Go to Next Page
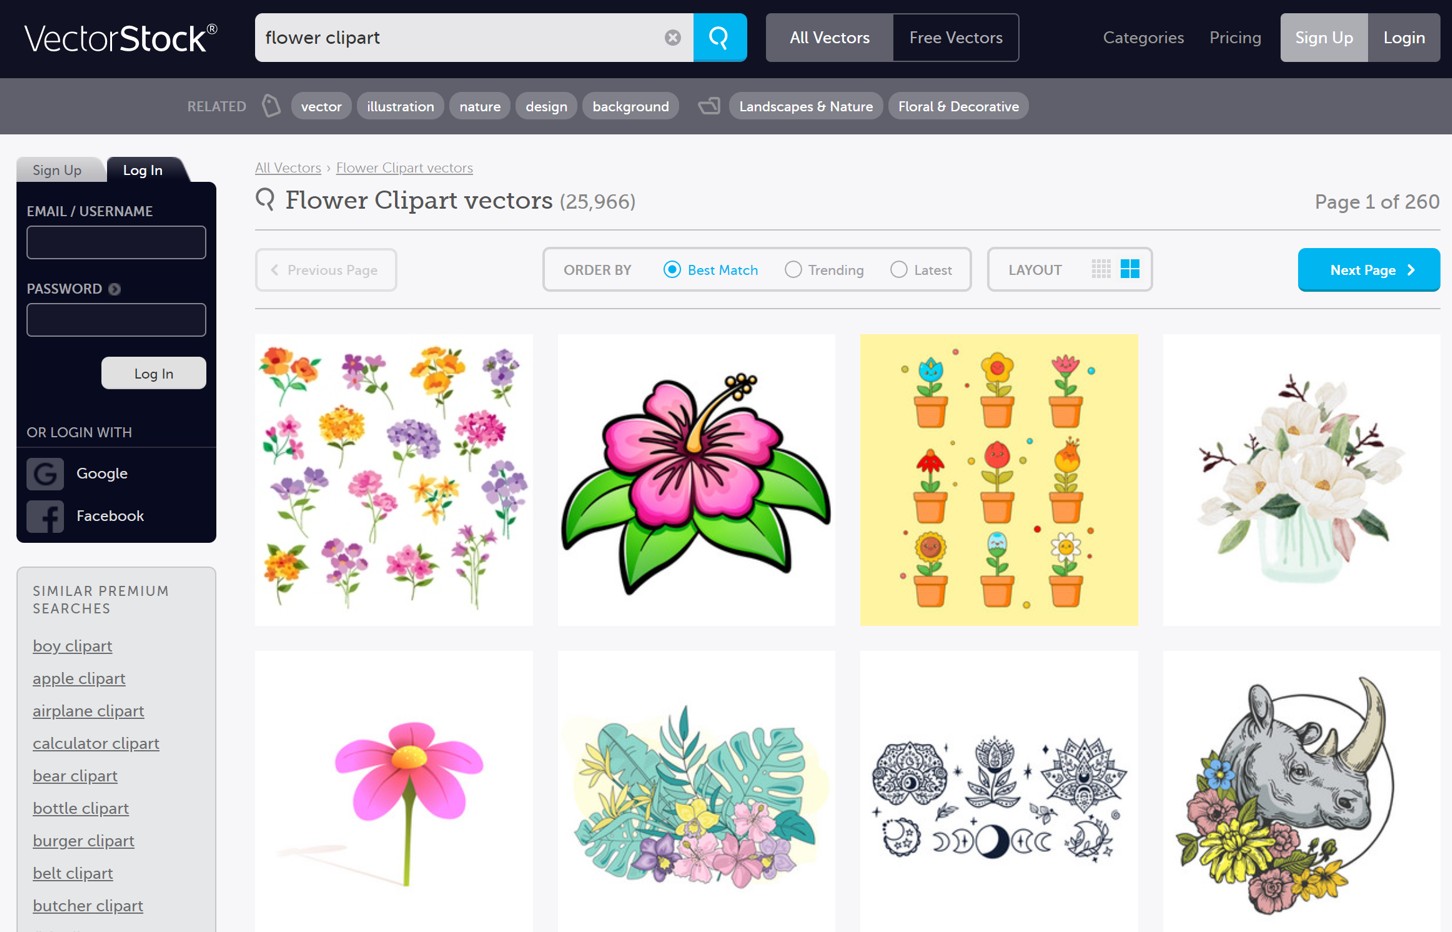 click(1369, 270)
